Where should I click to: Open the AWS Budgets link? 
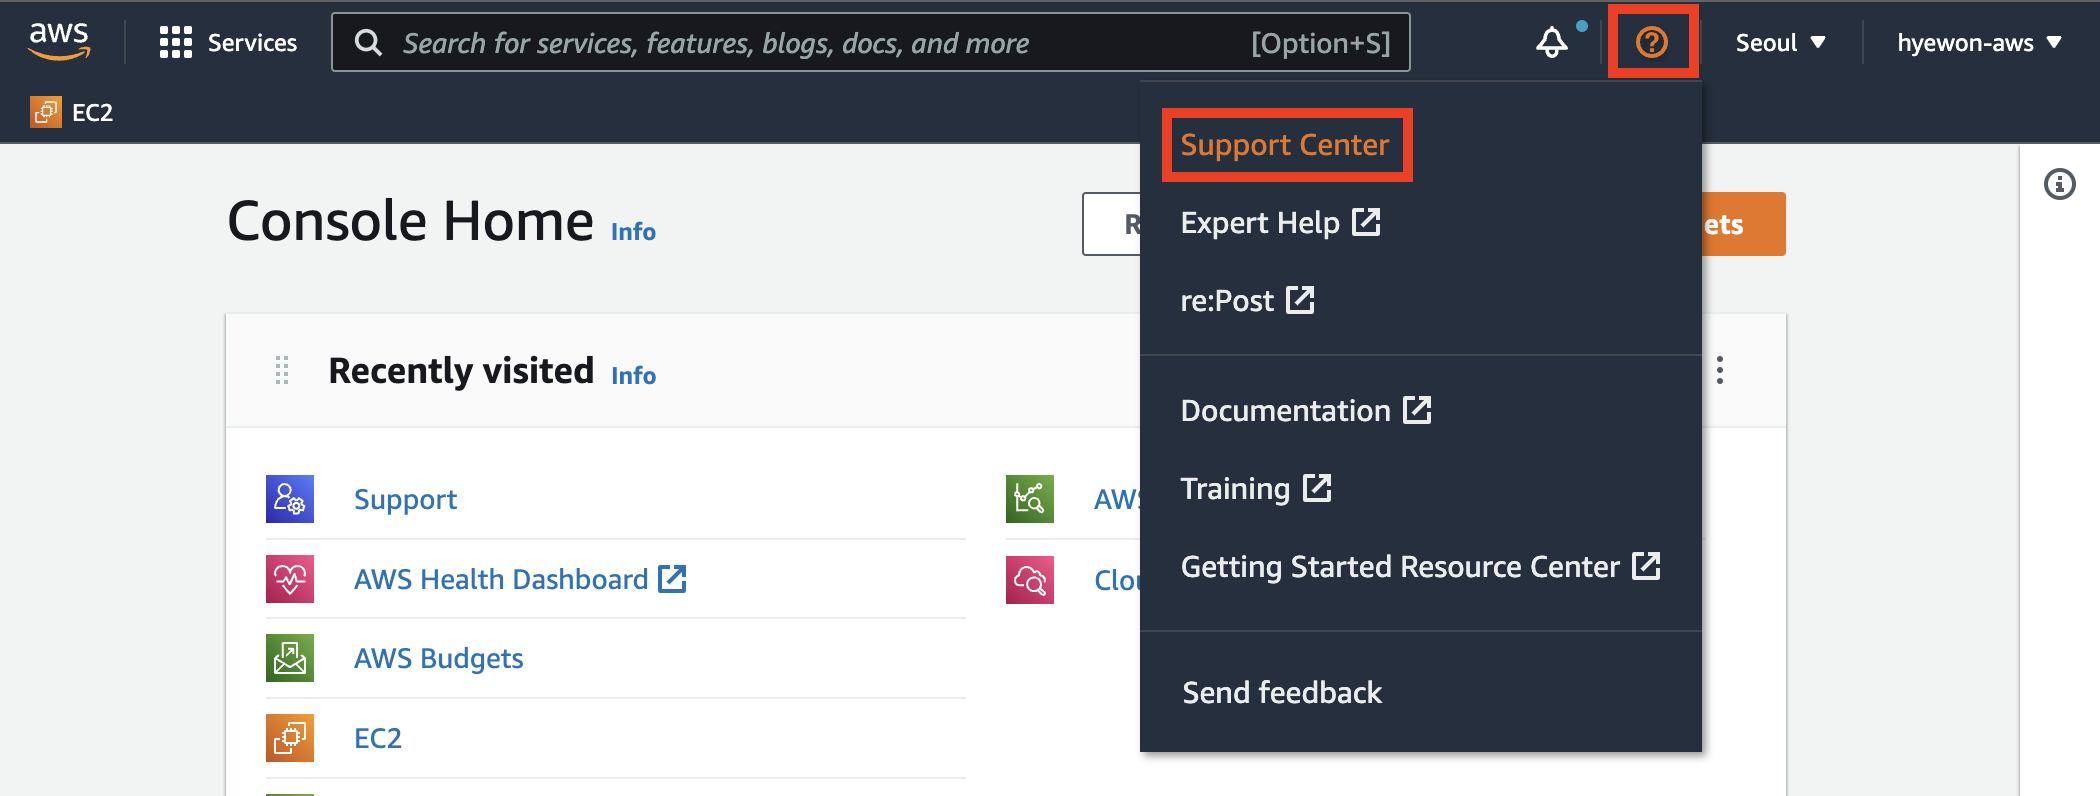point(438,658)
